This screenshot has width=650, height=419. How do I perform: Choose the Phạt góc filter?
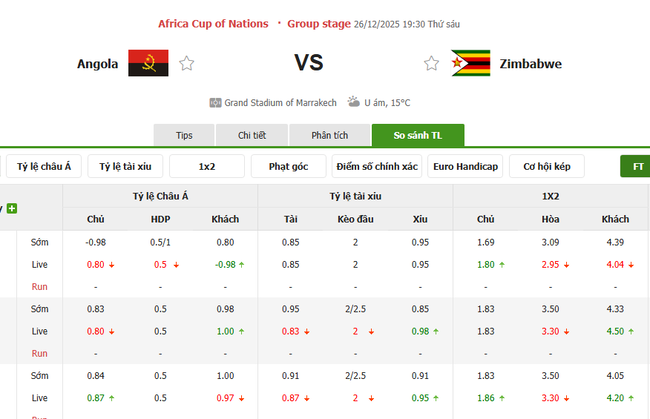[x=288, y=166]
